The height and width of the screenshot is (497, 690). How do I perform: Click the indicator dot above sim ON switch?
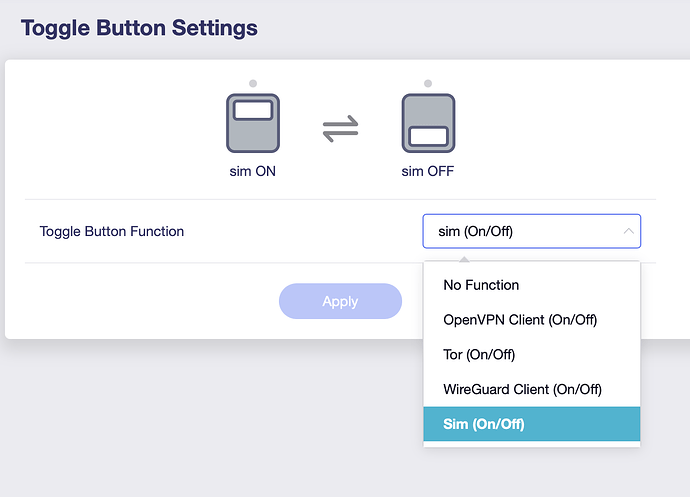[x=253, y=83]
